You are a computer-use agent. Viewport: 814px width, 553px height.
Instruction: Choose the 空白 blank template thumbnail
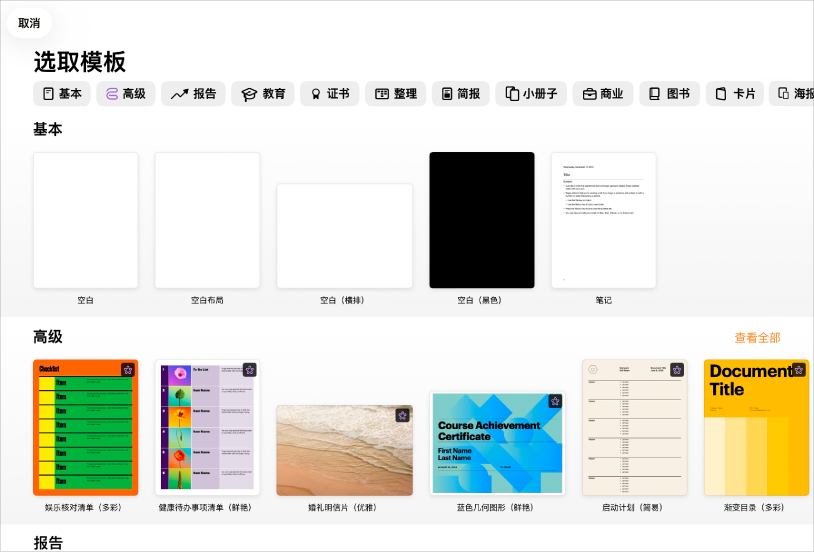click(x=86, y=220)
